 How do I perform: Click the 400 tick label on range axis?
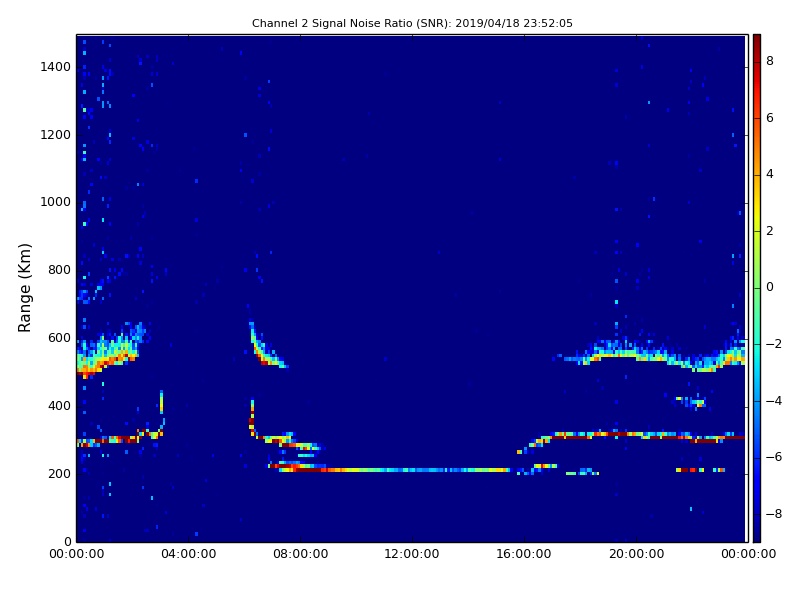[x=59, y=406]
